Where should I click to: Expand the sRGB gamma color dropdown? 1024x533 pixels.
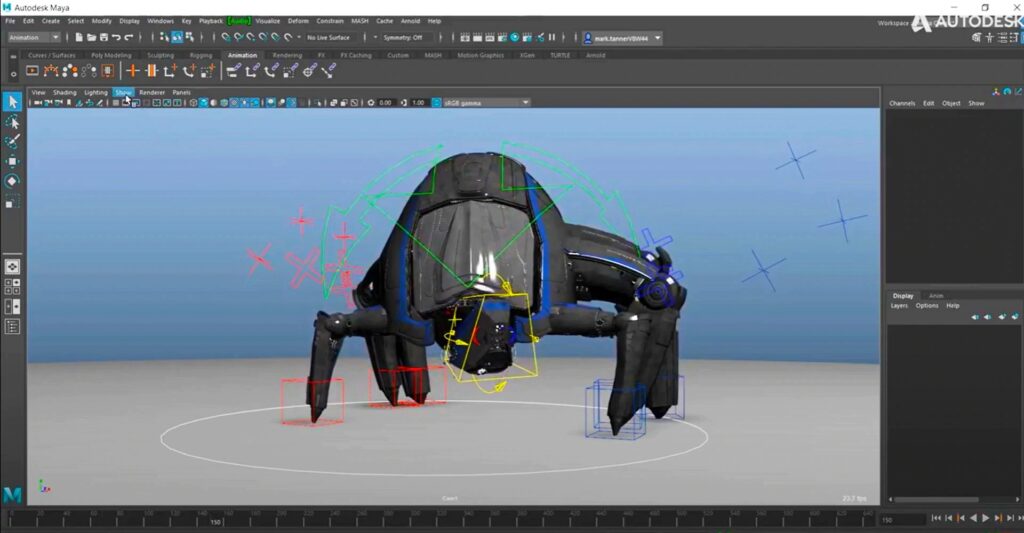point(486,103)
